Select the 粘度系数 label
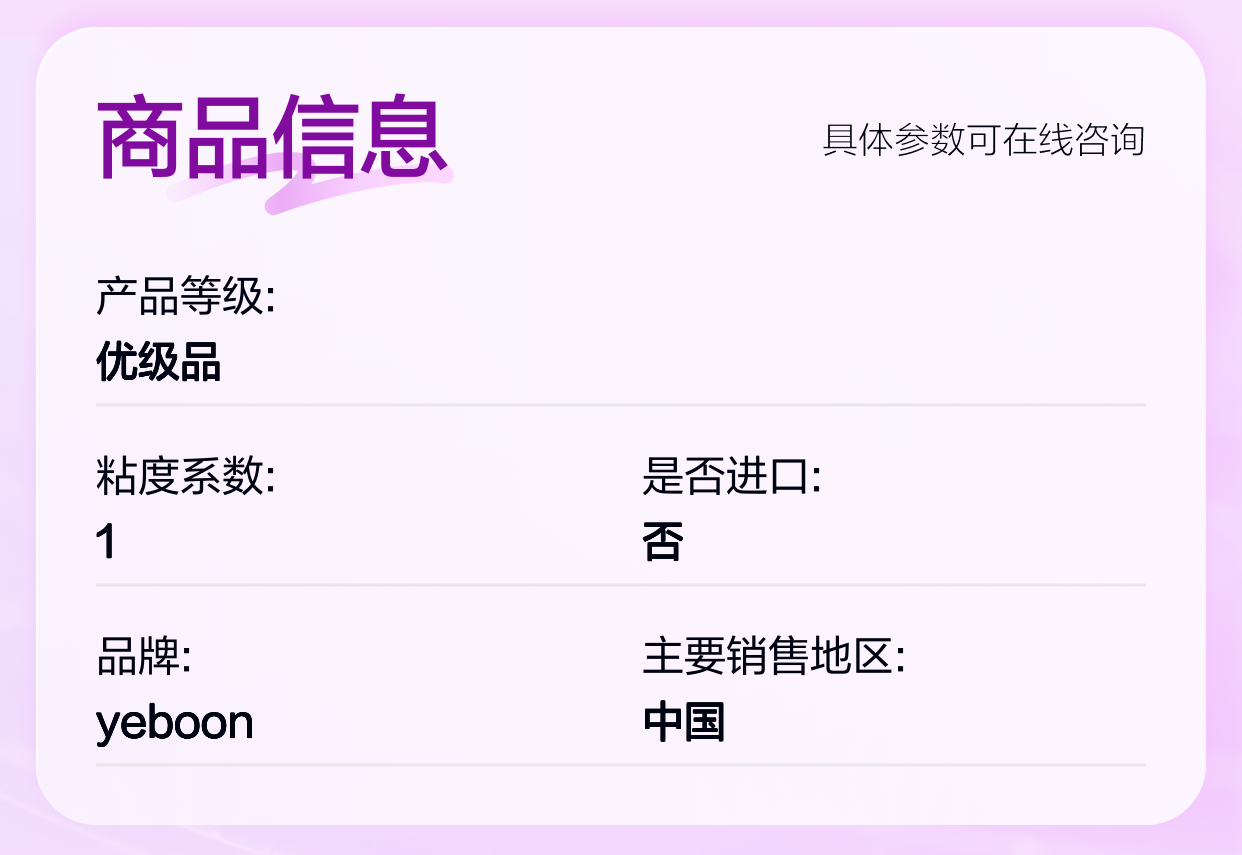The image size is (1242, 855). (185, 477)
